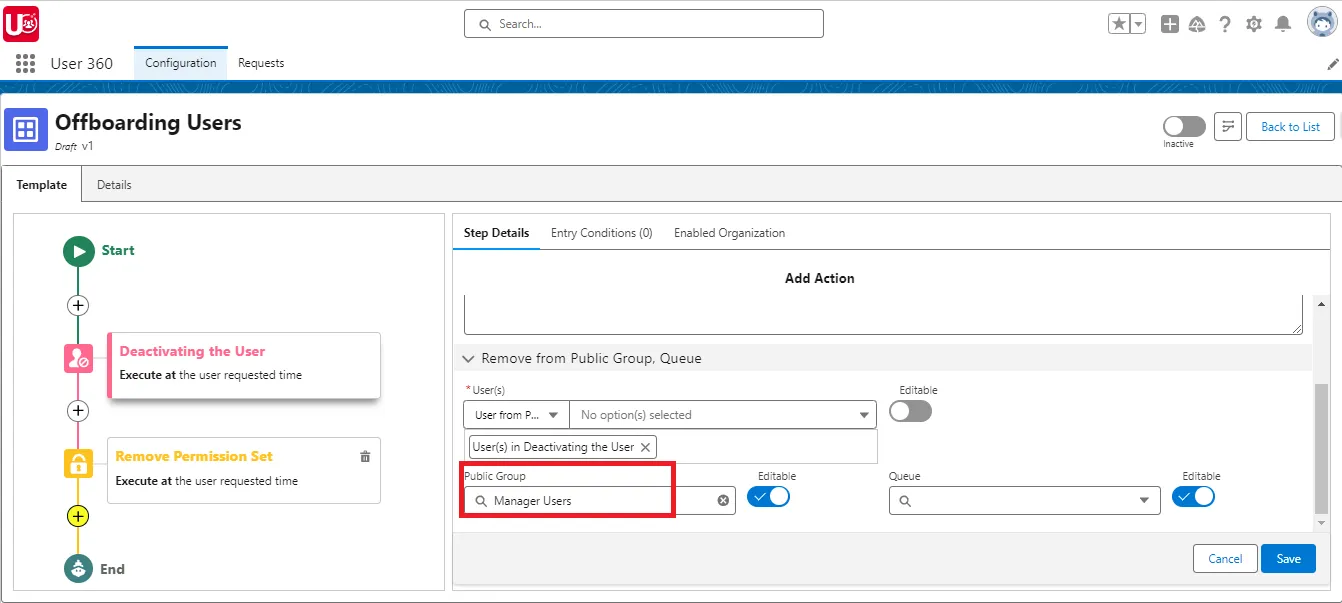
Task: Click inside the Search field
Action: pyautogui.click(x=643, y=23)
